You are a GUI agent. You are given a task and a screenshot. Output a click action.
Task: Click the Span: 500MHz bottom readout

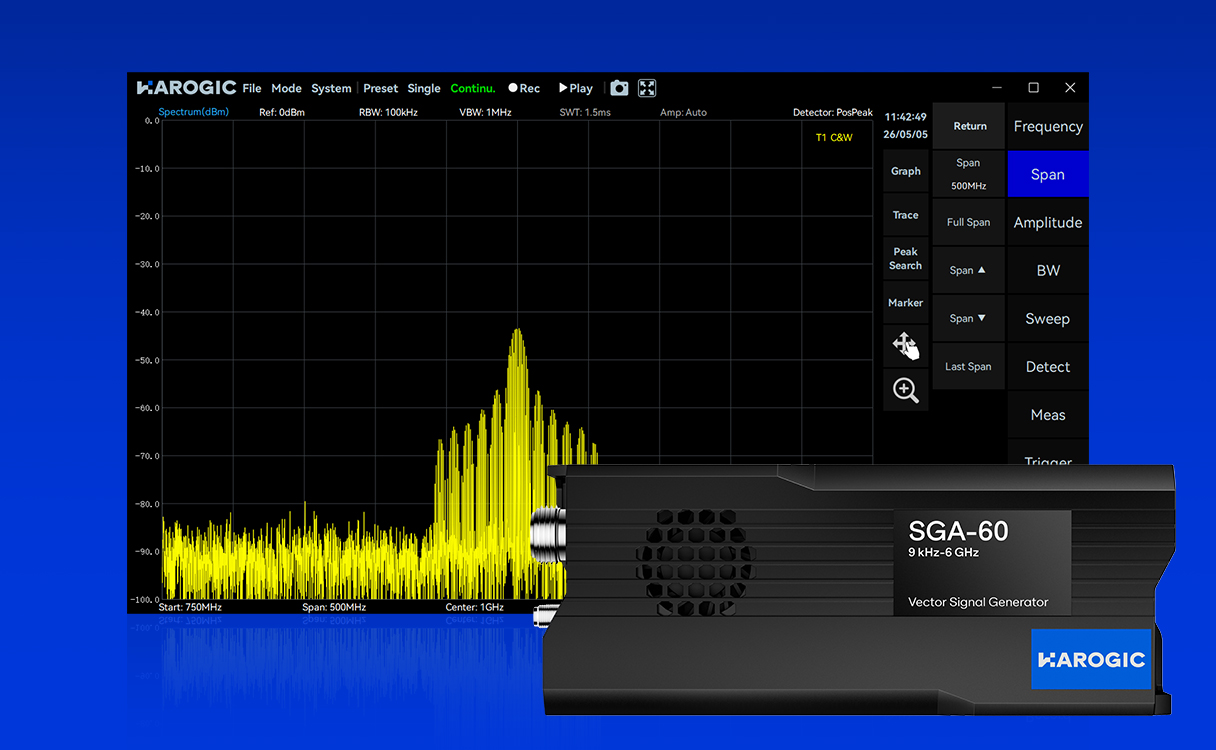pos(334,607)
